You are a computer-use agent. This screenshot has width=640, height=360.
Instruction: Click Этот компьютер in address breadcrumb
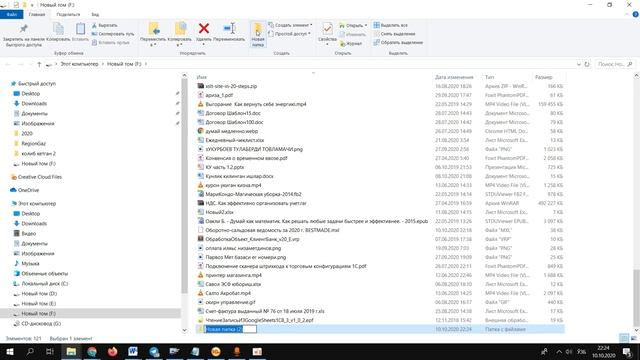[x=80, y=64]
